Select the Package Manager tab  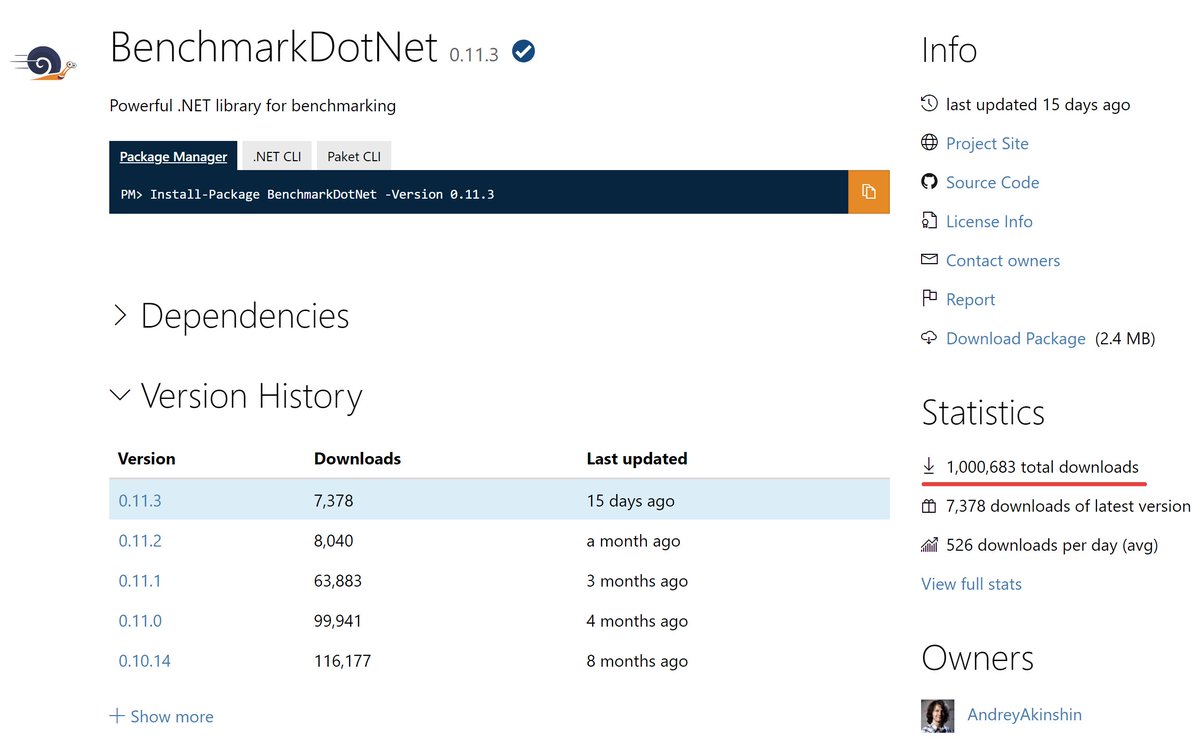coord(173,156)
